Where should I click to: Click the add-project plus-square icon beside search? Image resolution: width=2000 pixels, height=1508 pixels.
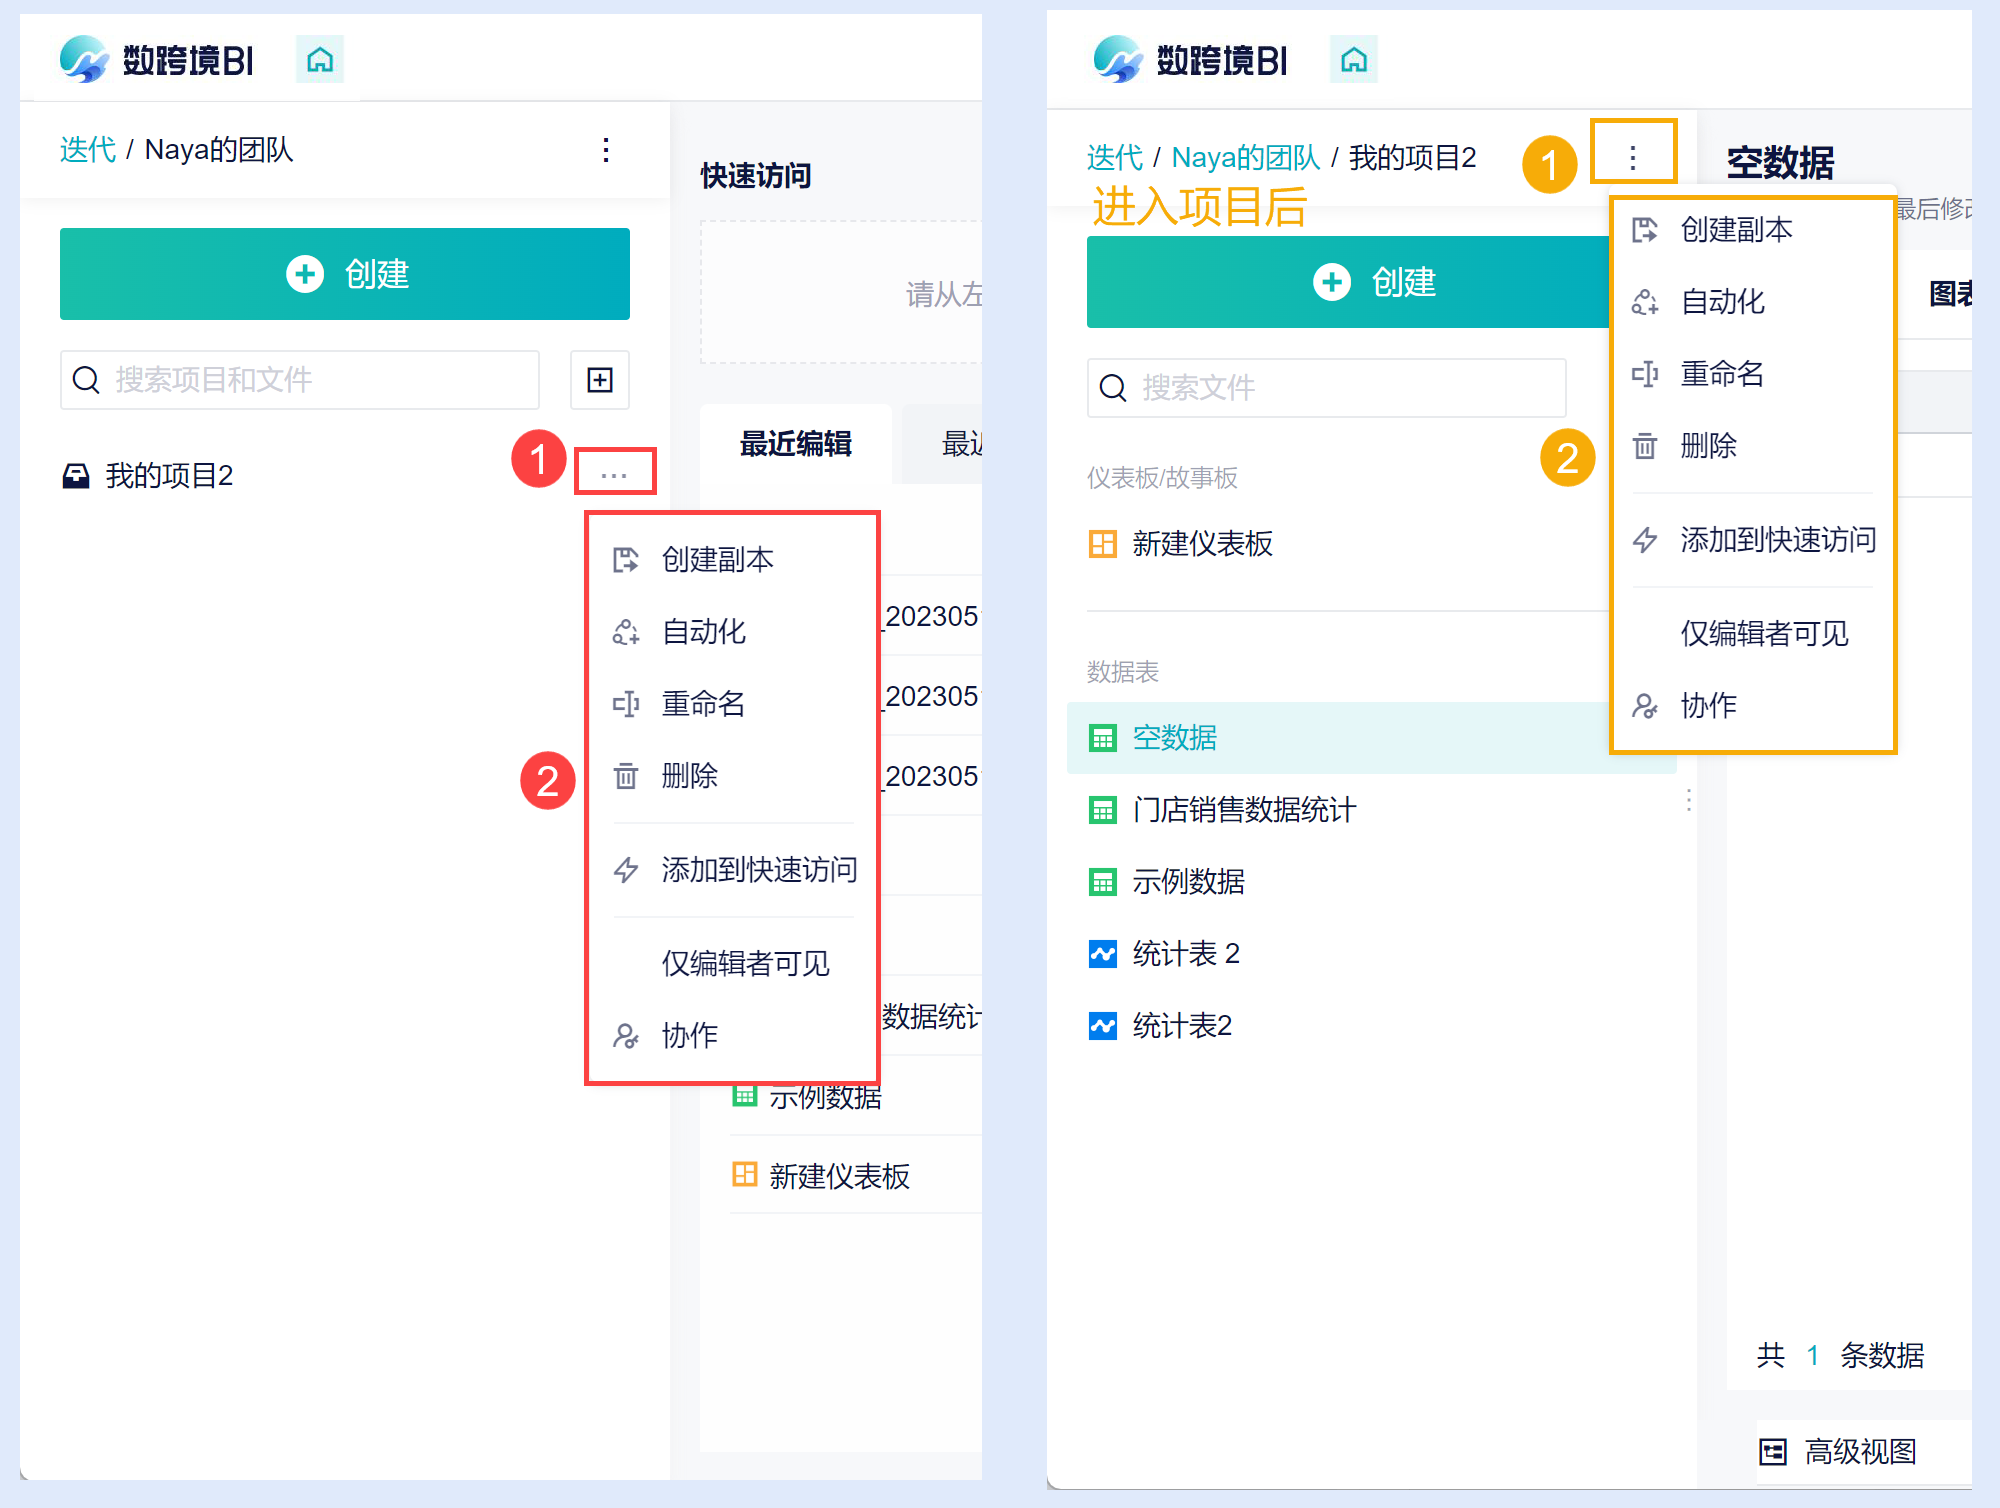[600, 380]
